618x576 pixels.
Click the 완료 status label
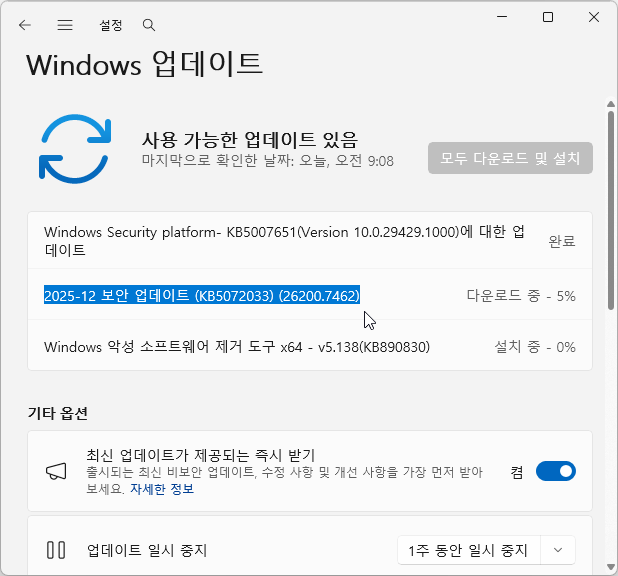coord(562,241)
